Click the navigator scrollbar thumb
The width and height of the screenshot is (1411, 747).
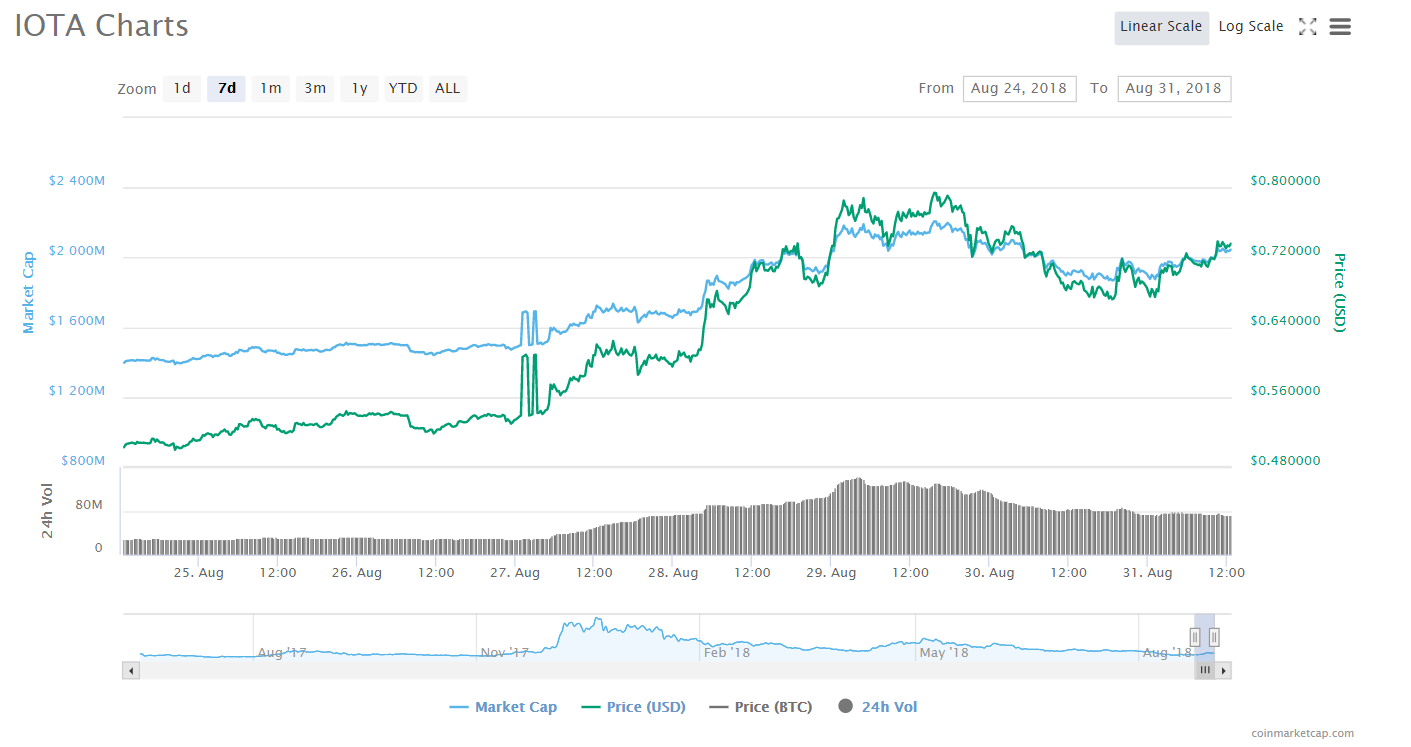(x=1205, y=670)
